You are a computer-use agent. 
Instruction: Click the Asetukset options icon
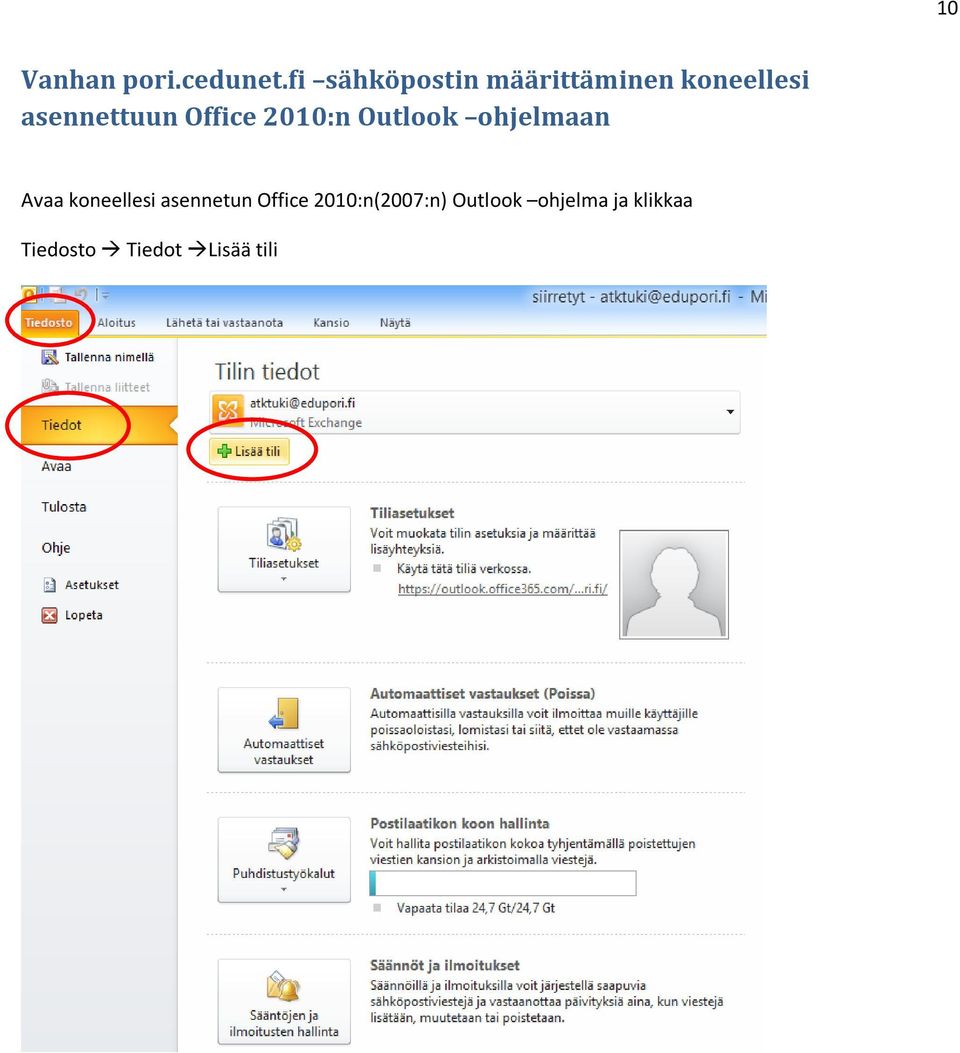click(50, 585)
